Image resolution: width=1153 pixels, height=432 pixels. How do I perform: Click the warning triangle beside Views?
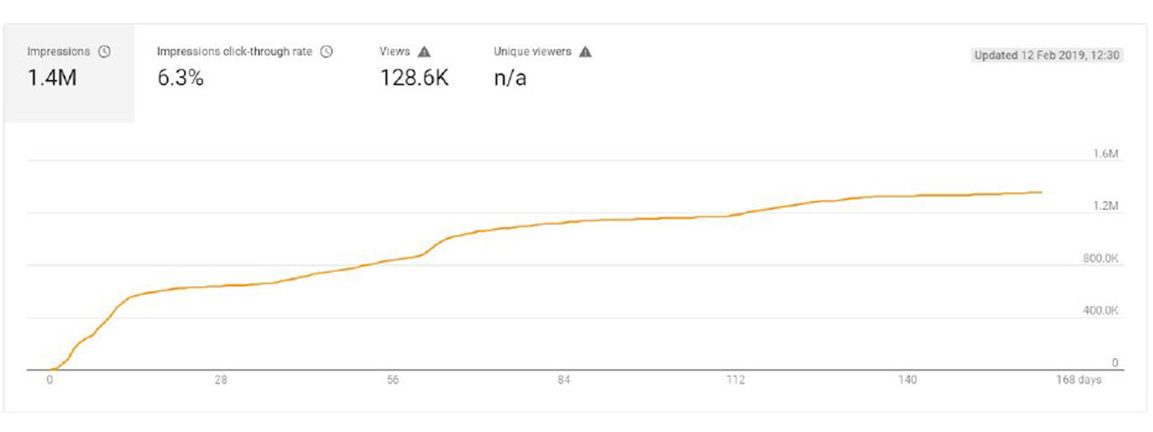pos(424,52)
